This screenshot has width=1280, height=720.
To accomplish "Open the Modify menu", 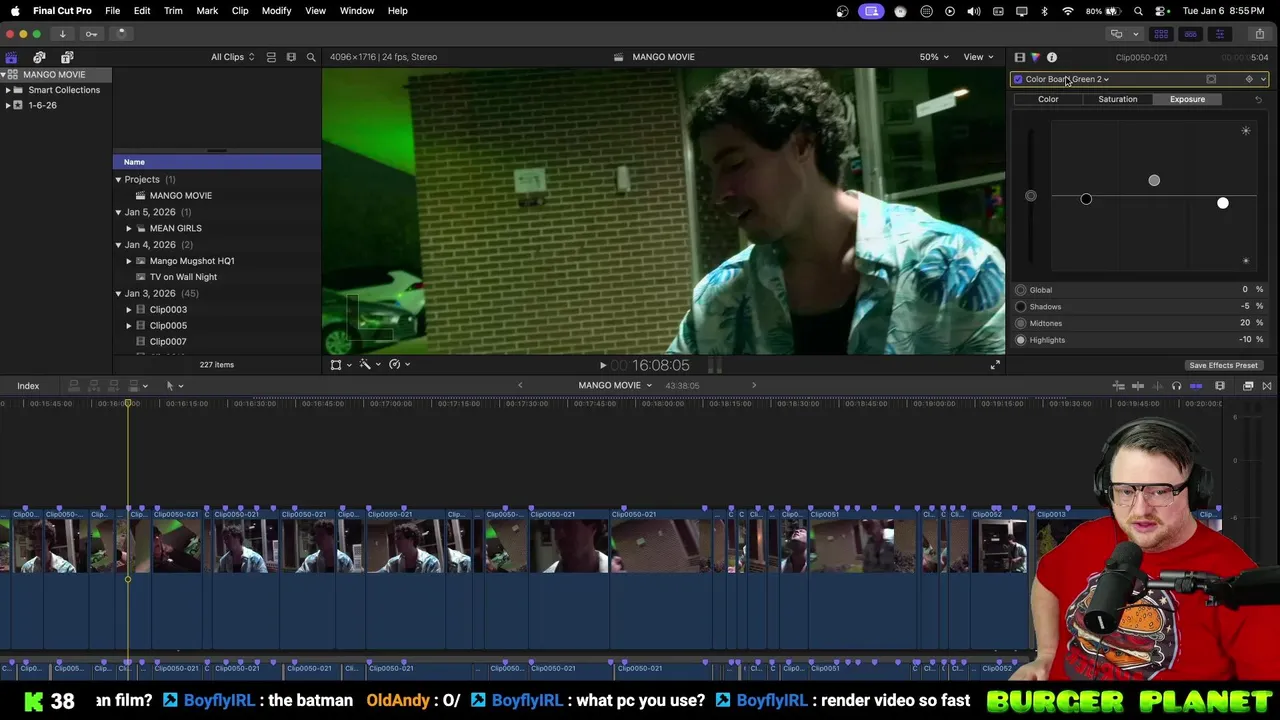I will pyautogui.click(x=276, y=11).
